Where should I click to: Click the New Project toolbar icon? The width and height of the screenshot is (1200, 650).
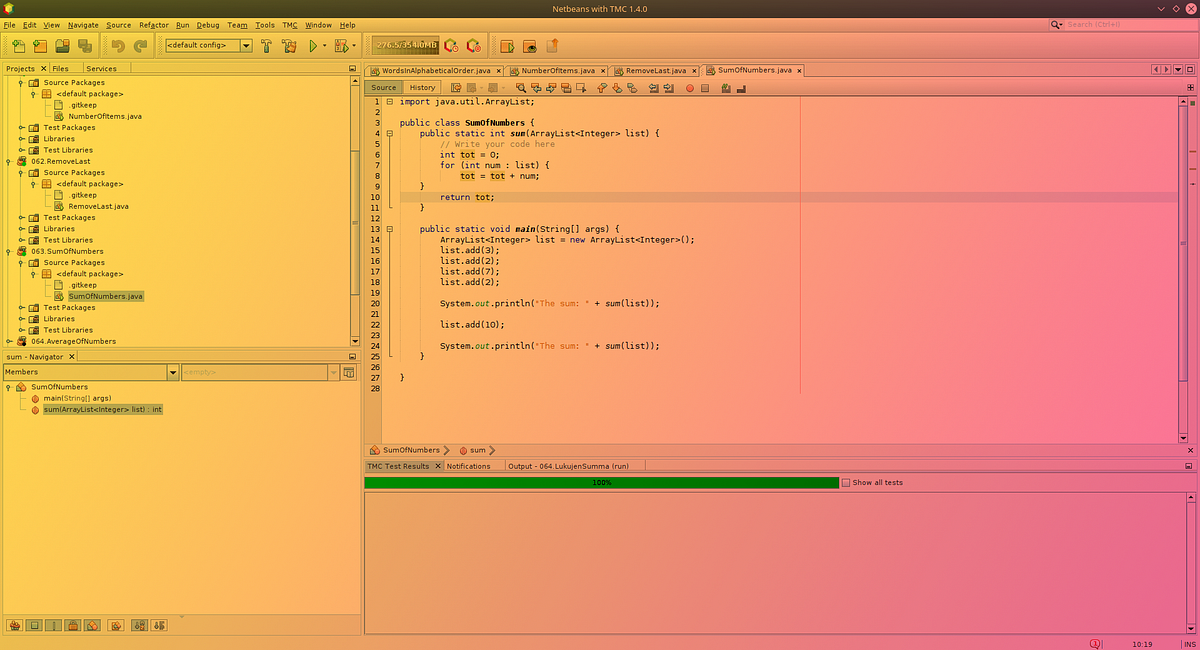(40, 46)
